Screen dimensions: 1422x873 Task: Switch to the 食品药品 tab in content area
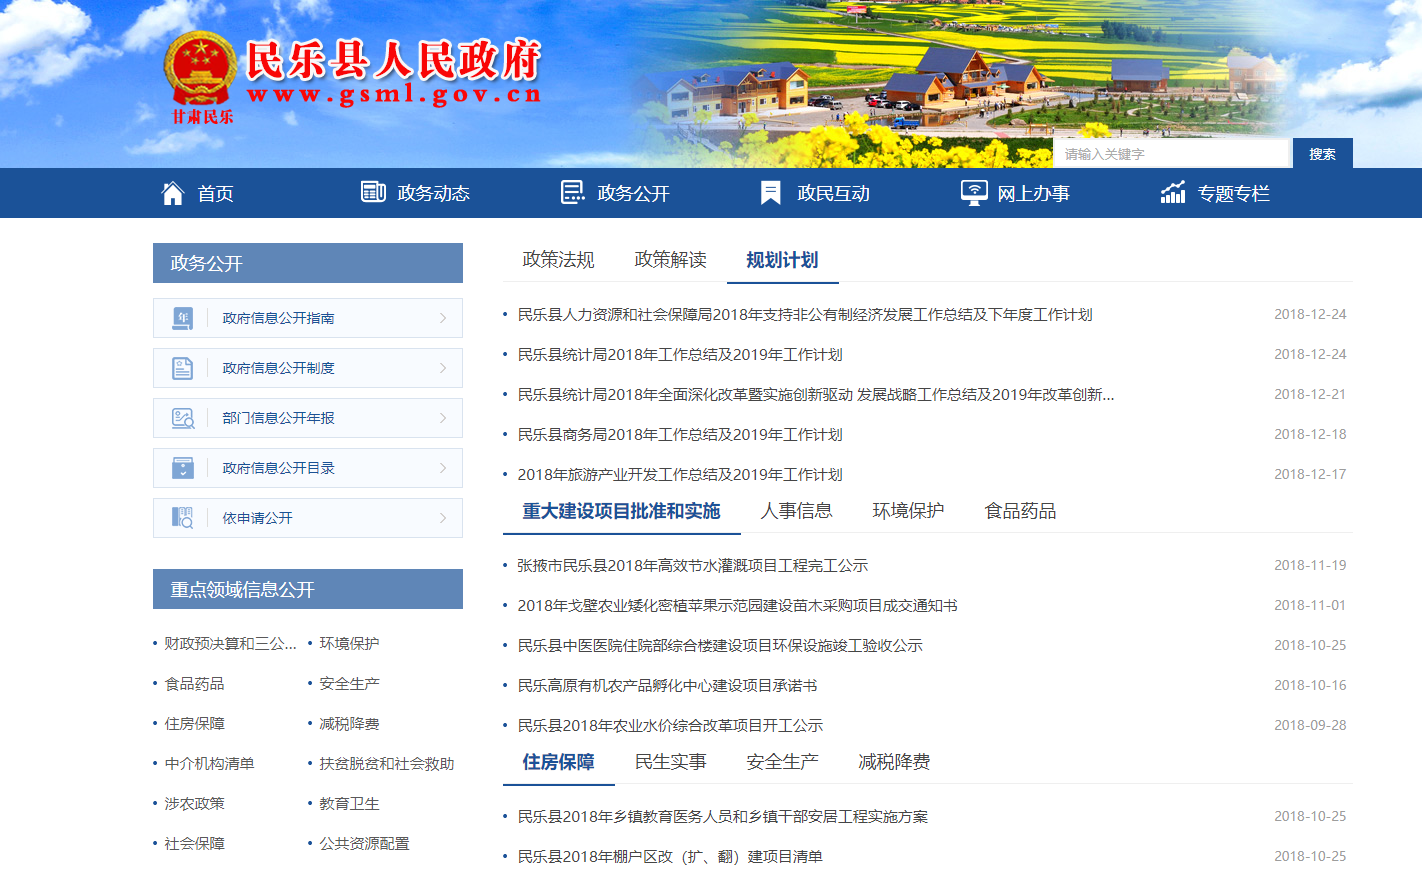coord(1020,511)
